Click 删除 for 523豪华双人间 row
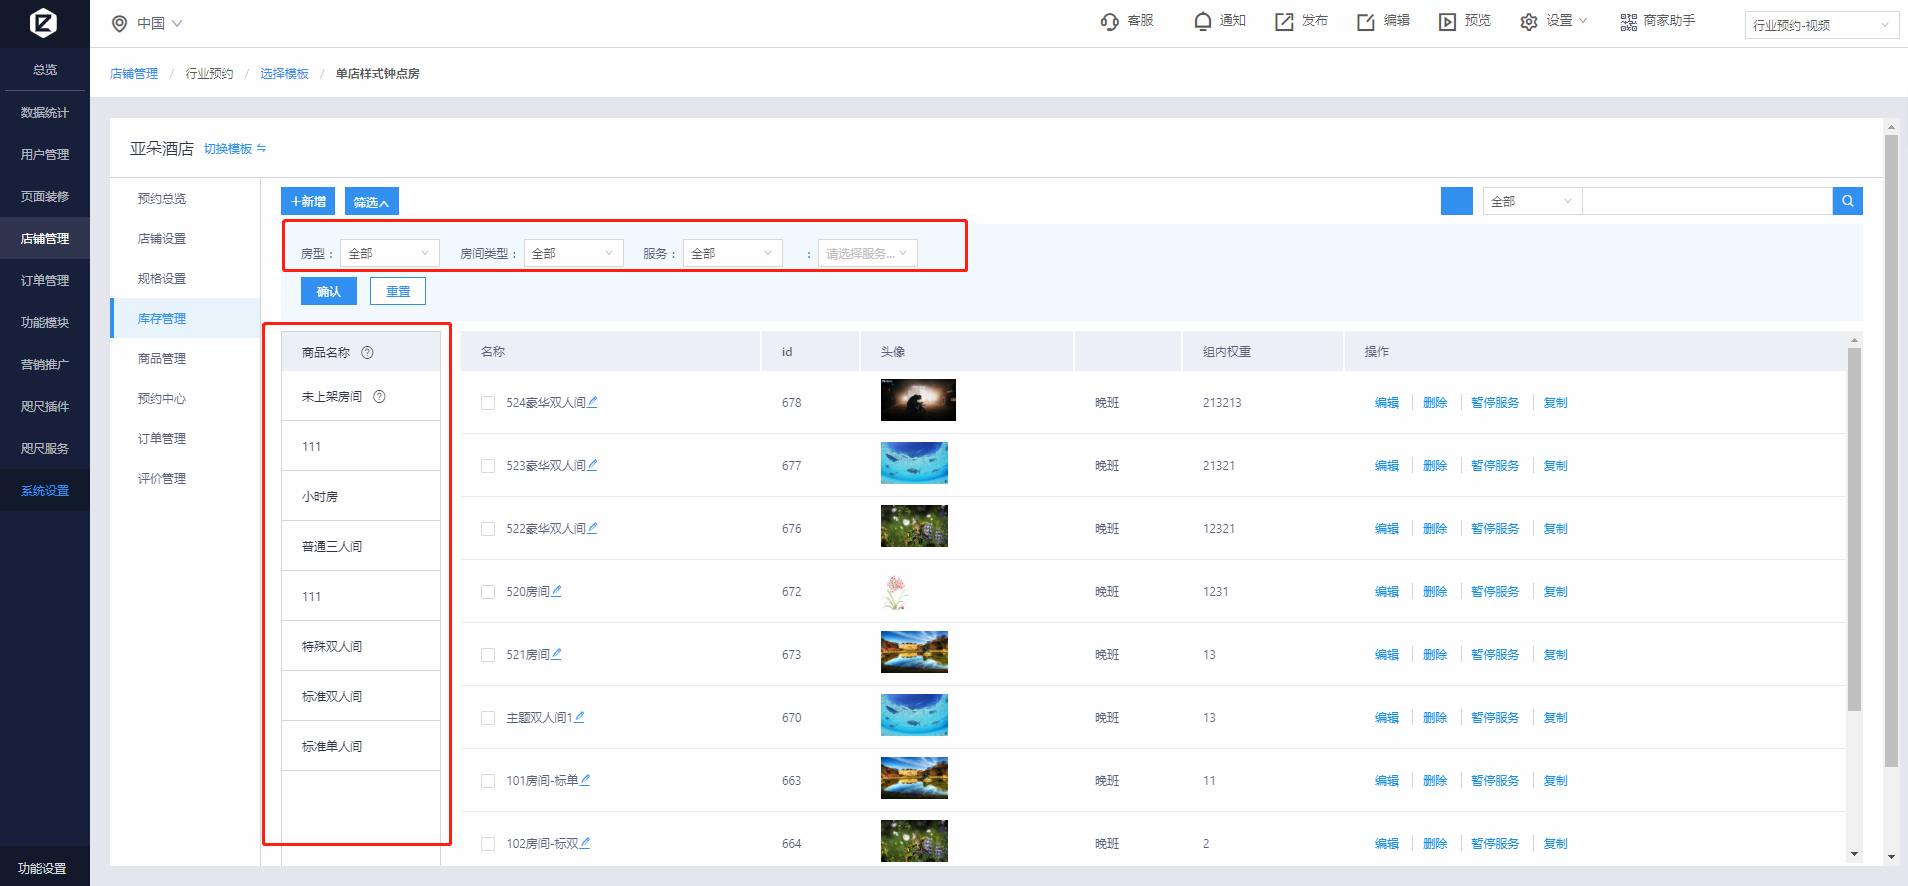This screenshot has height=886, width=1908. pyautogui.click(x=1435, y=466)
